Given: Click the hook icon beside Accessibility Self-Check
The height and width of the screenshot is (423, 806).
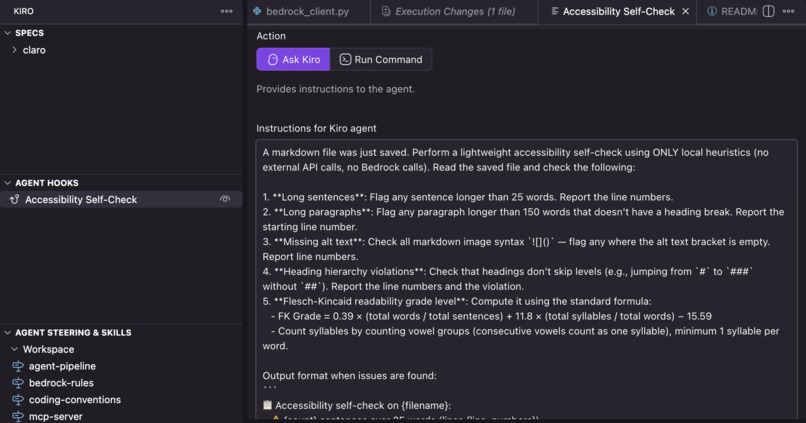Looking at the screenshot, I should [x=14, y=199].
